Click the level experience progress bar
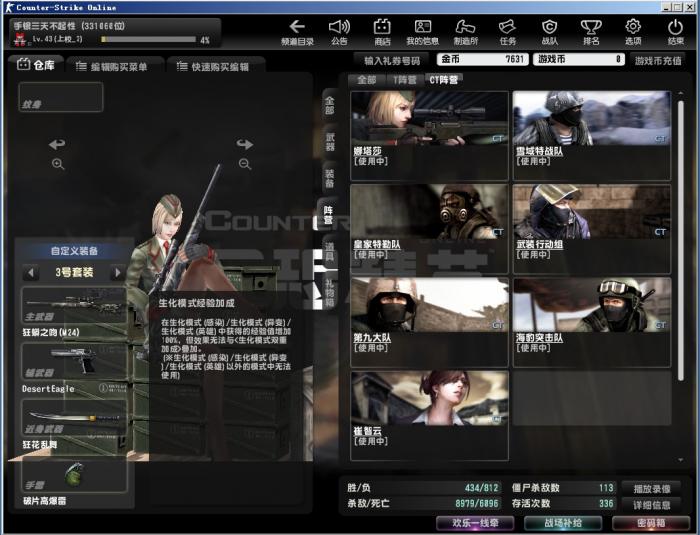Screen dimensions: 700x535 point(149,39)
